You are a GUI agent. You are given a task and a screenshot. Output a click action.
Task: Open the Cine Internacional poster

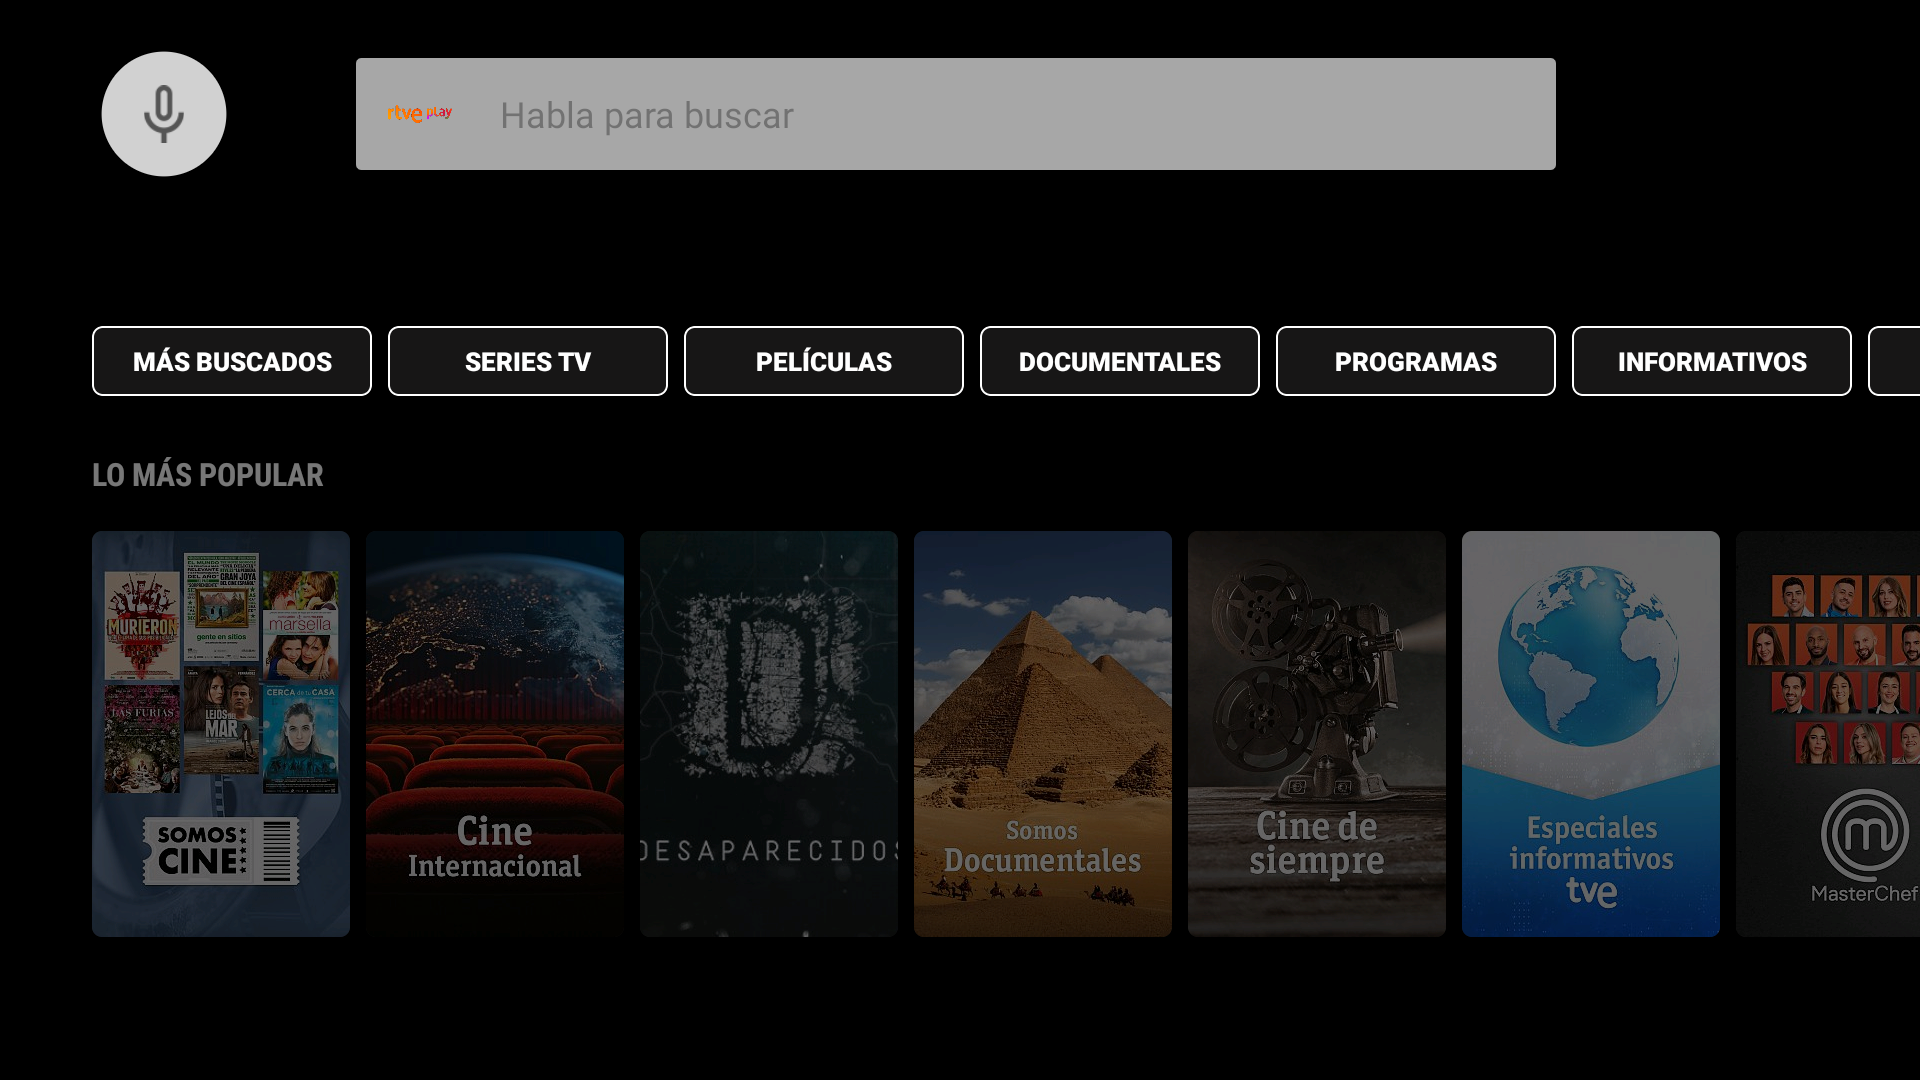point(495,734)
